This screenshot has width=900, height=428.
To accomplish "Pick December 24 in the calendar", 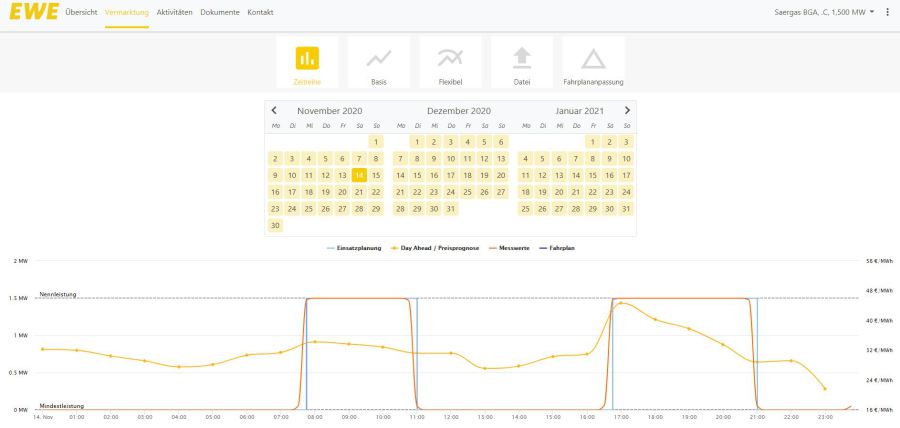I will pos(451,192).
